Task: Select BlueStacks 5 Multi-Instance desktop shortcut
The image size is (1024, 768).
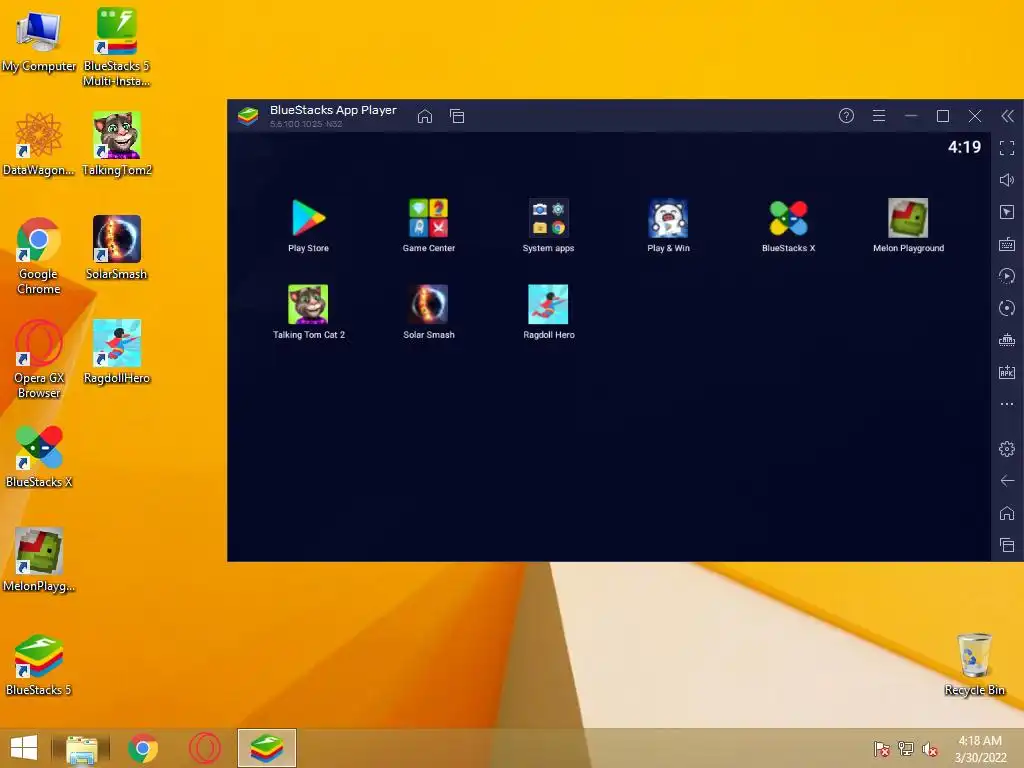Action: pos(117,47)
